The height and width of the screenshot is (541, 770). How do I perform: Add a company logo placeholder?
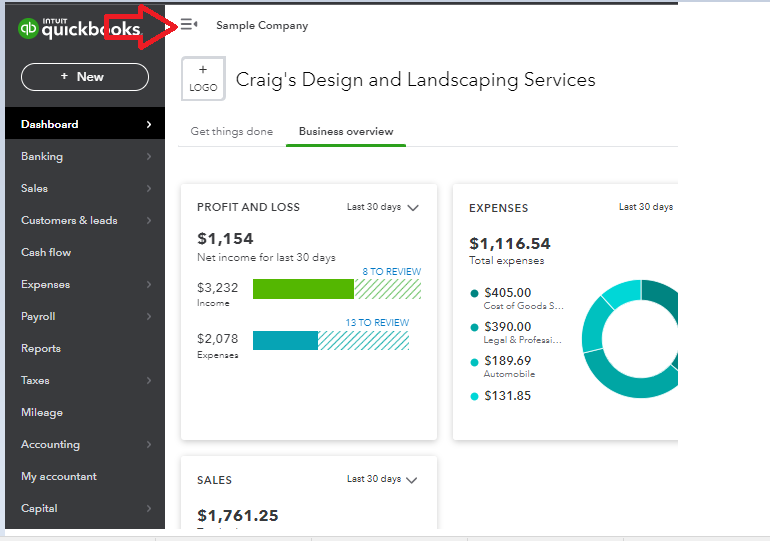coord(203,79)
